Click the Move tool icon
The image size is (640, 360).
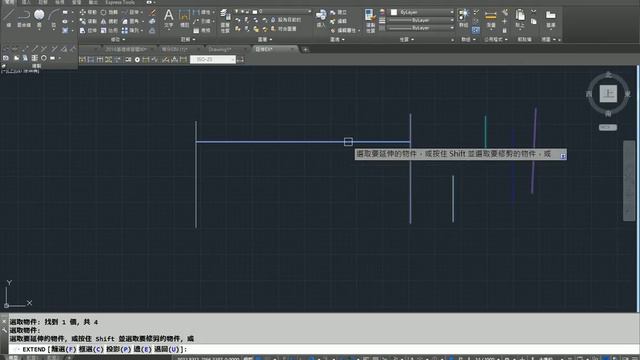[x=83, y=12]
